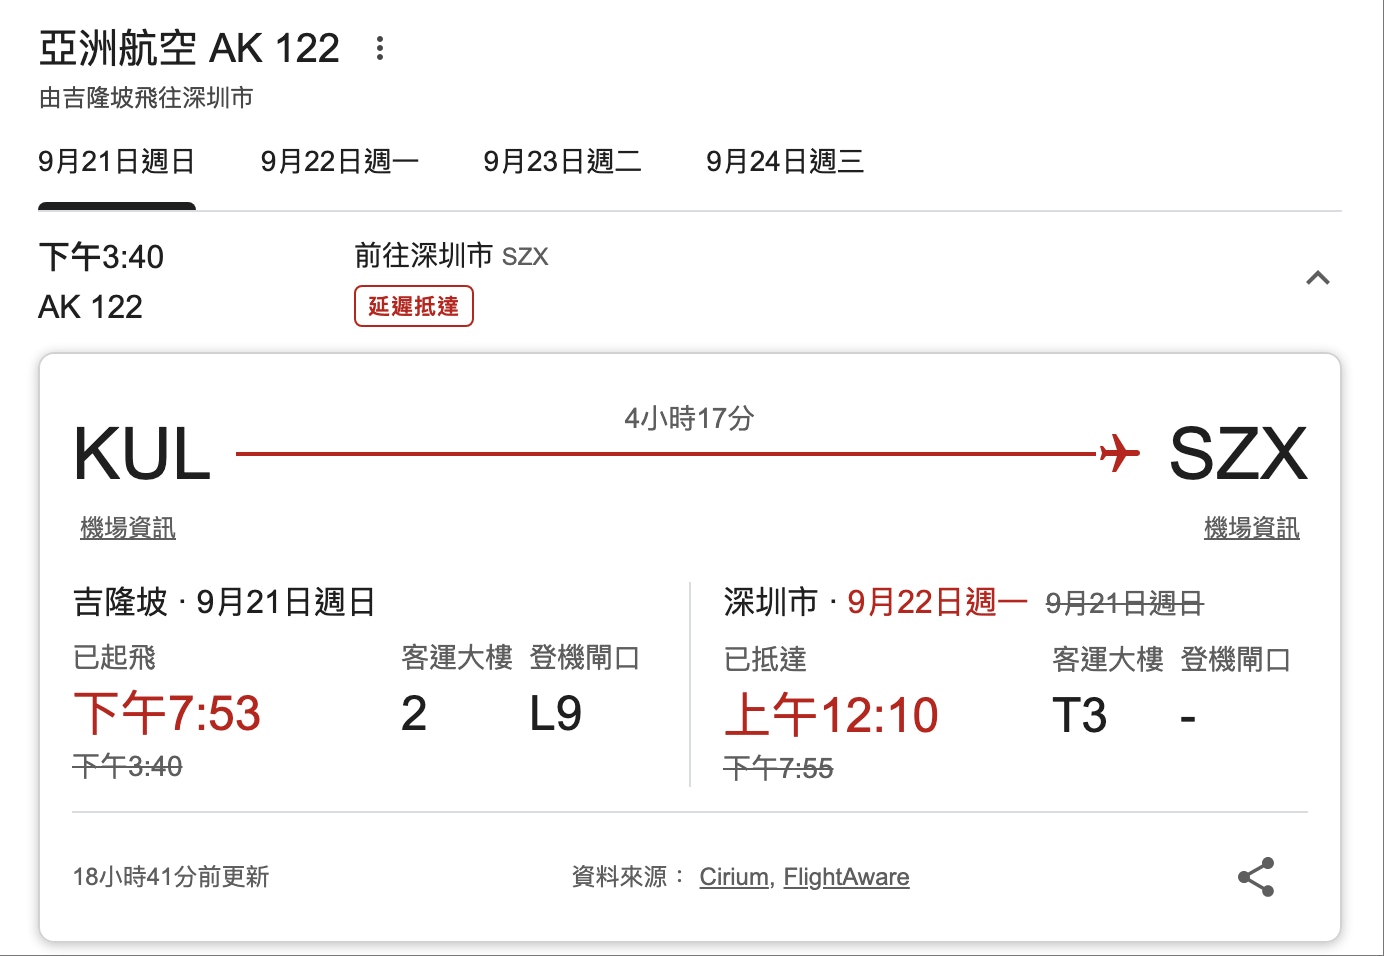Click the 亞洲航空 AK 122 flight title
Viewport: 1384px width, 956px height.
pos(190,46)
